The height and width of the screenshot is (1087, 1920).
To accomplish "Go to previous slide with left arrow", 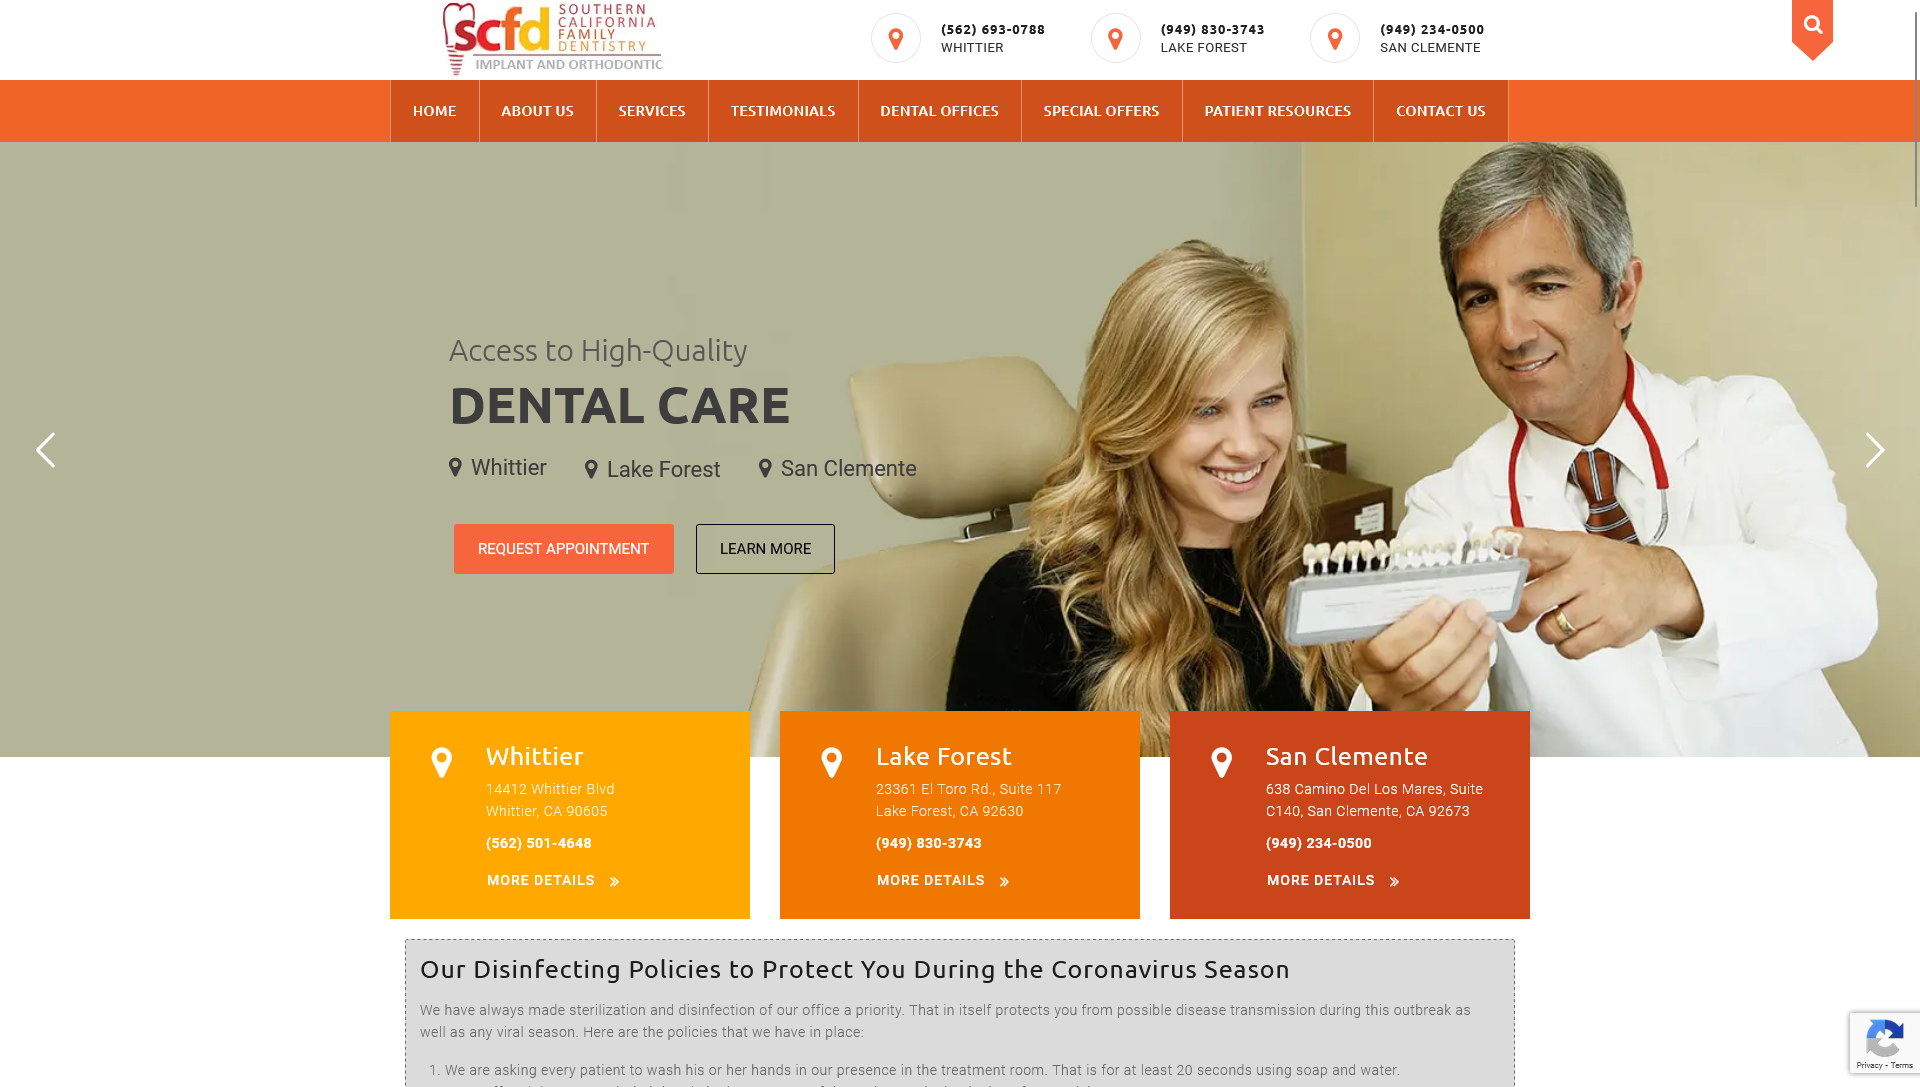I will point(45,450).
